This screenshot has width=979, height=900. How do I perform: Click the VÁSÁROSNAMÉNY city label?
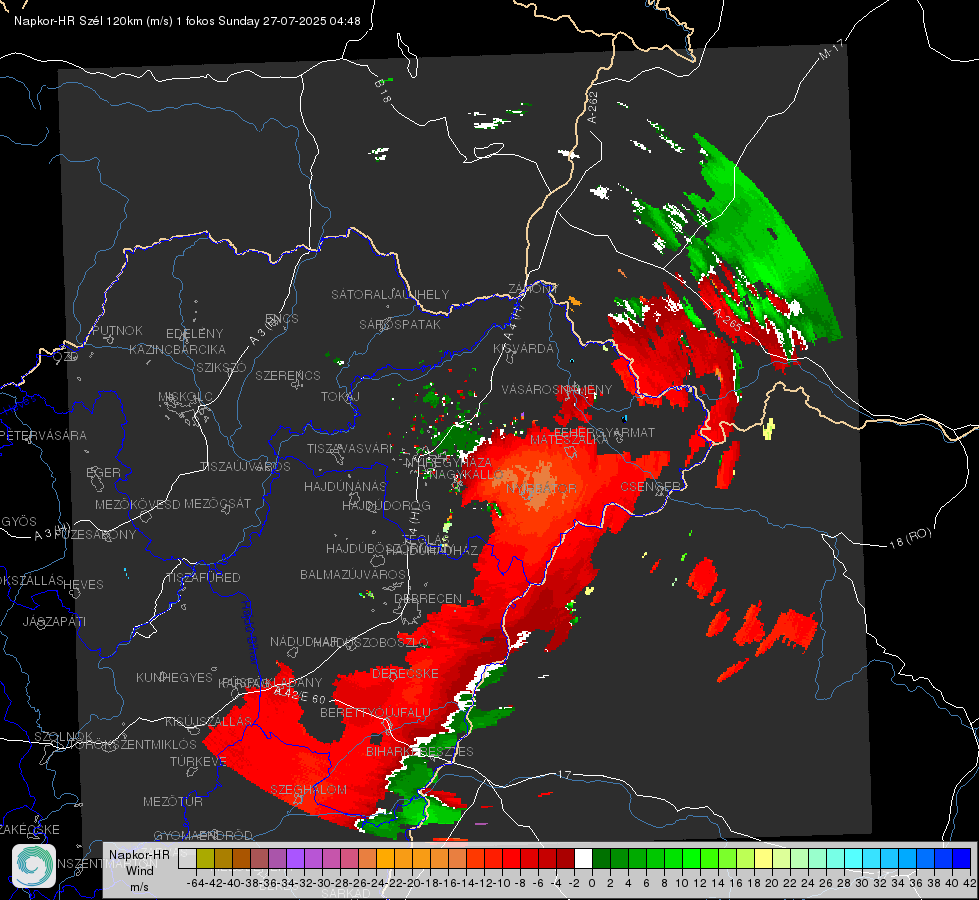(557, 389)
